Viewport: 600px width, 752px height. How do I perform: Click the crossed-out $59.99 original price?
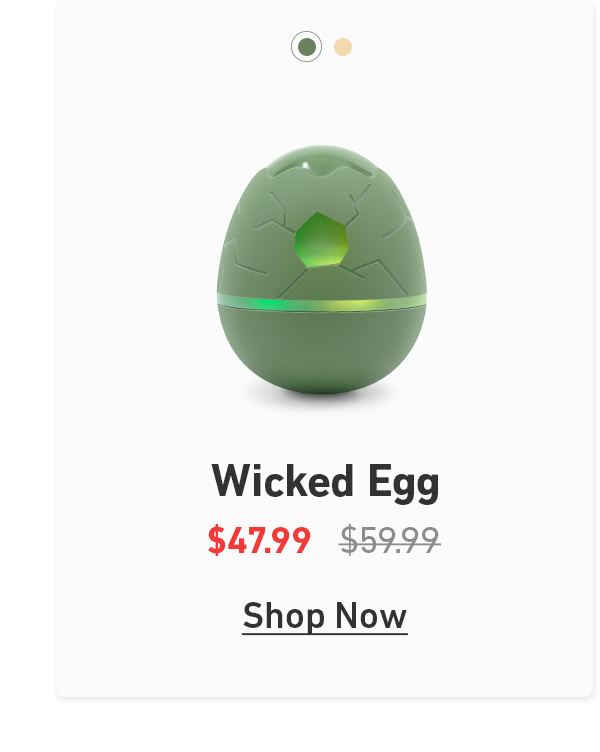coord(389,540)
